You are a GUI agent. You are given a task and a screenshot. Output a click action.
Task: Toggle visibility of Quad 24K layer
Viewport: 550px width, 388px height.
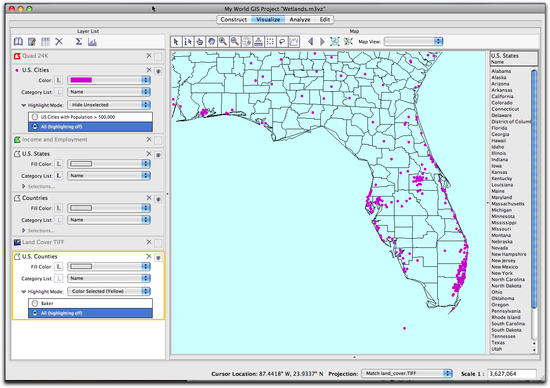pyautogui.click(x=158, y=56)
